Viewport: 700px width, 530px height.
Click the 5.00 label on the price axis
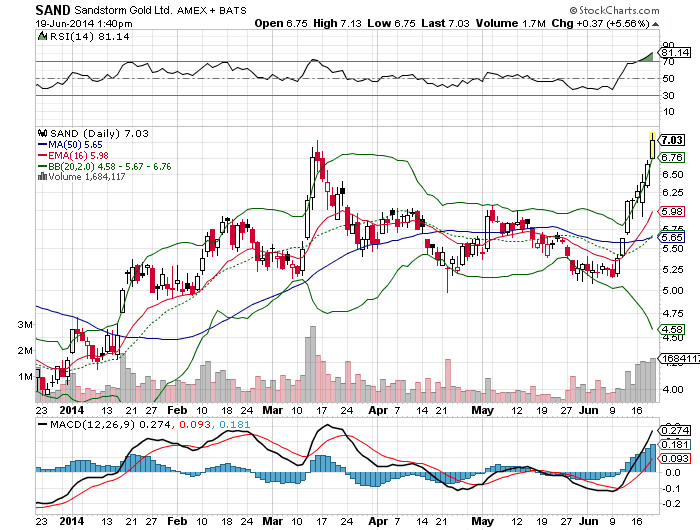673,291
